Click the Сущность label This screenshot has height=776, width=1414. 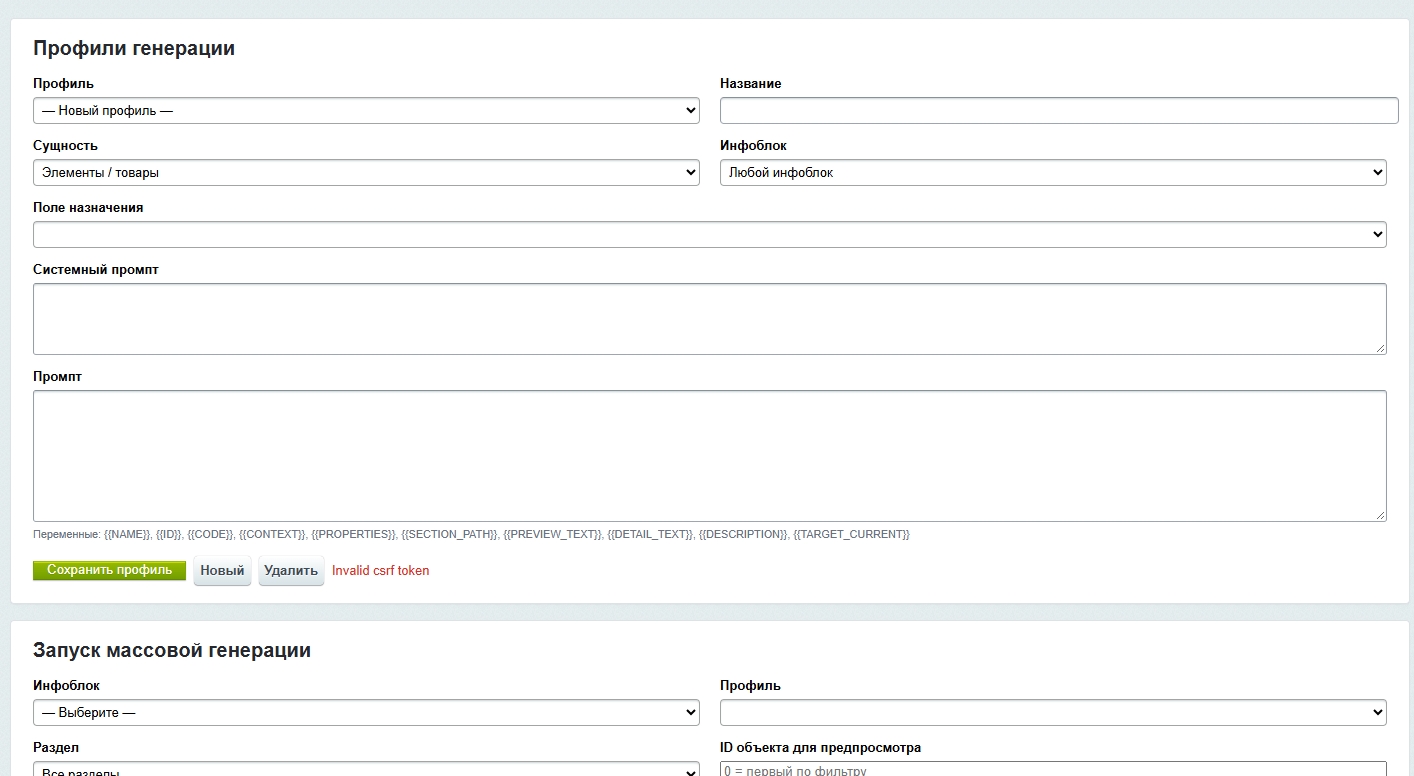pyautogui.click(x=65, y=146)
